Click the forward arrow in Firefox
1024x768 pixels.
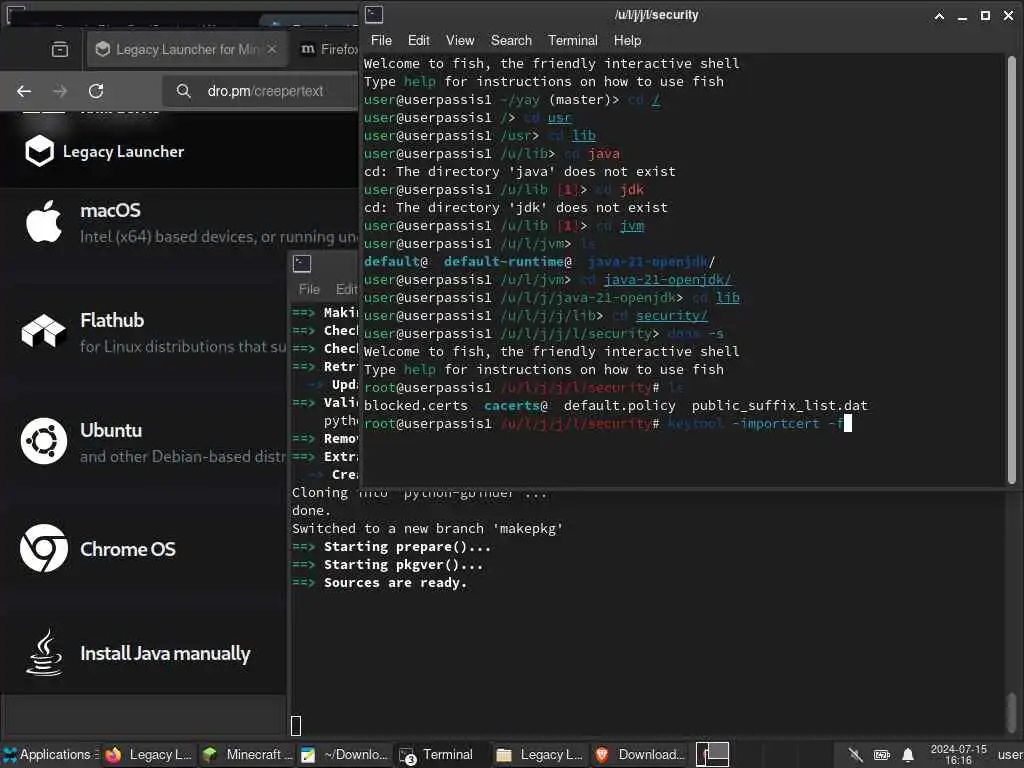(60, 91)
